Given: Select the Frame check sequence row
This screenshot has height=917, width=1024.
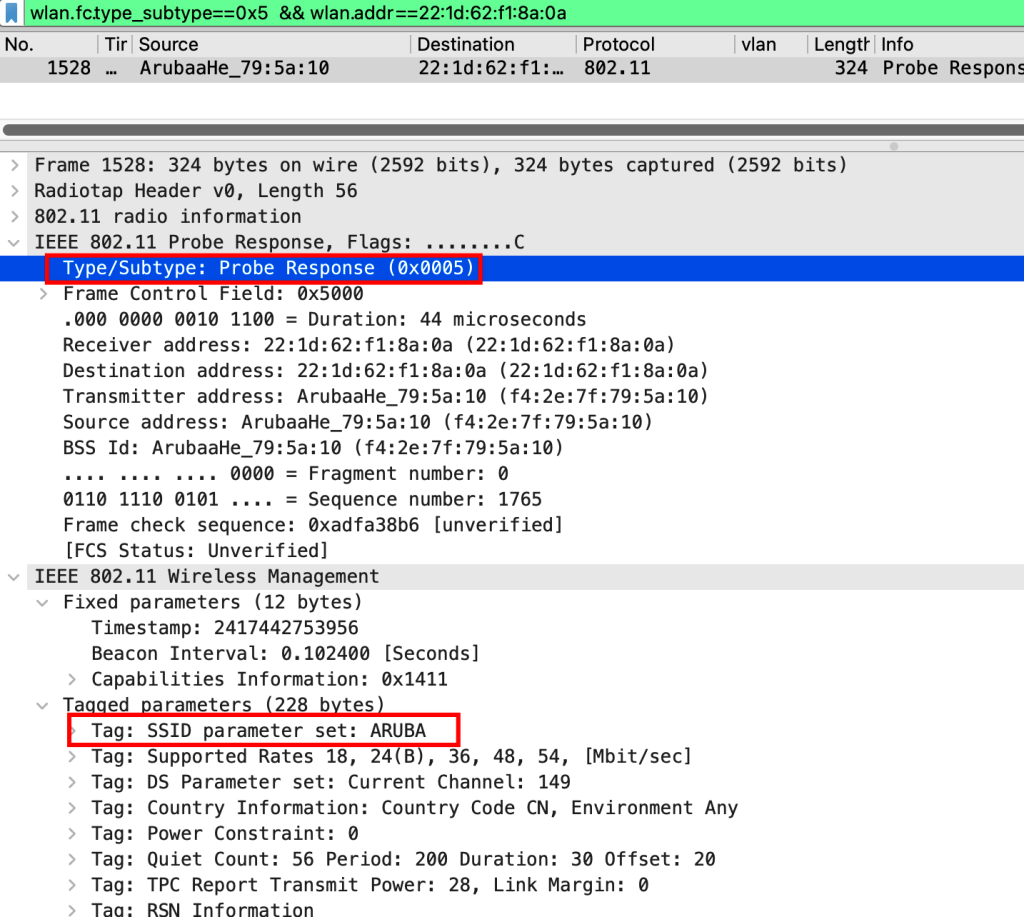Looking at the screenshot, I should click(x=512, y=525).
